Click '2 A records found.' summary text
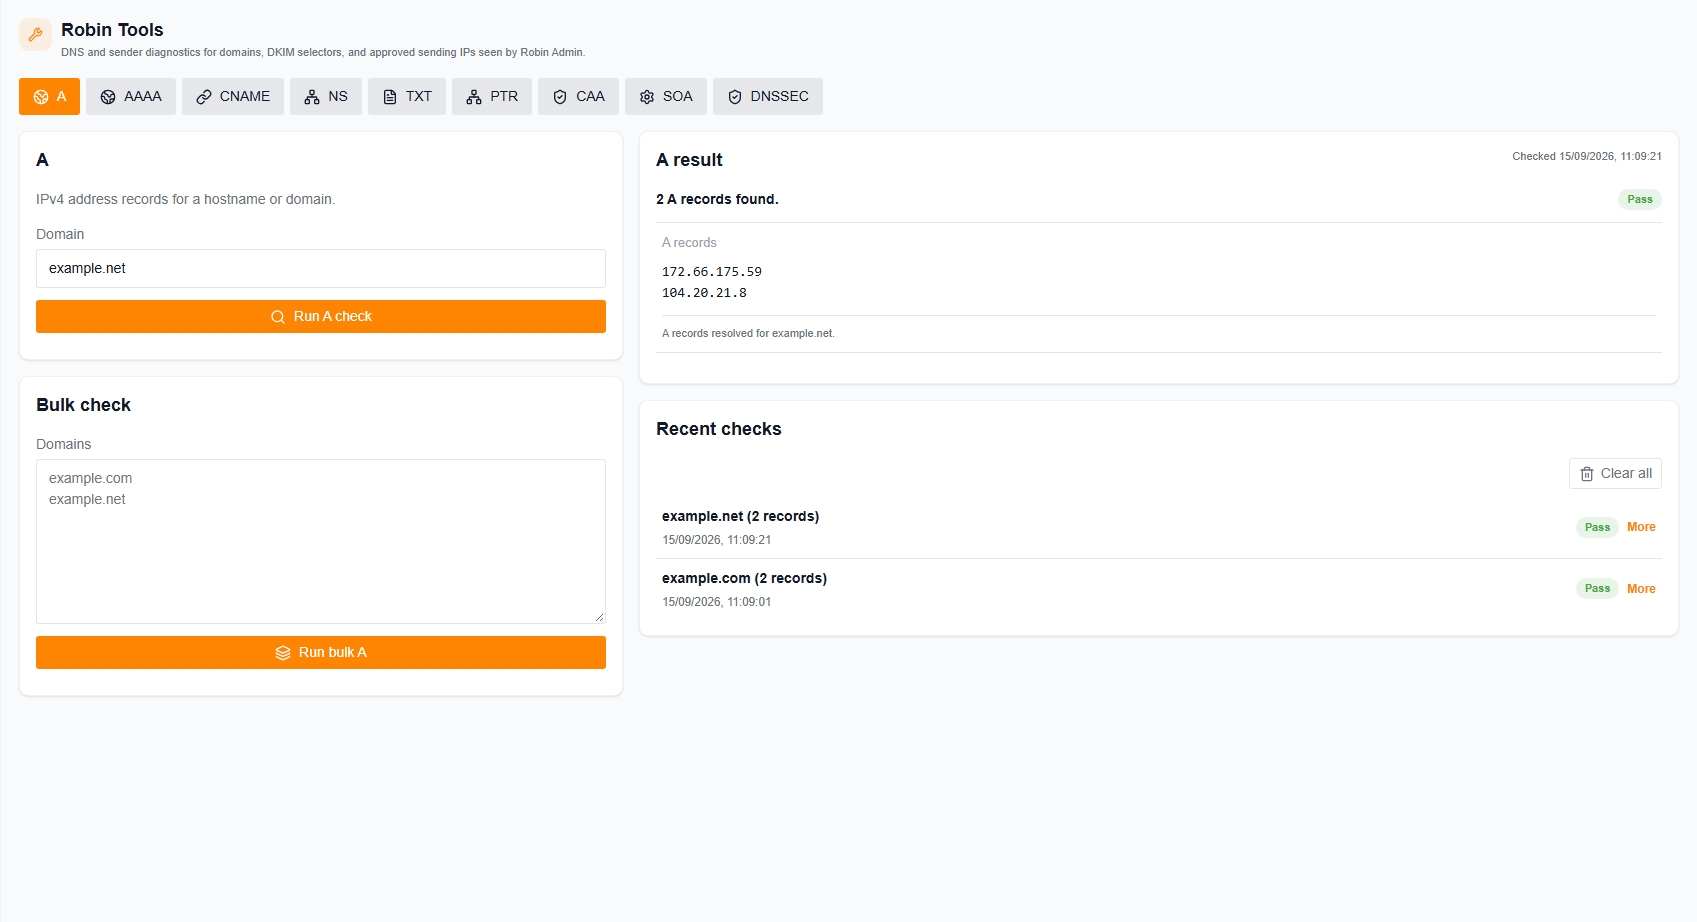This screenshot has height=922, width=1697. (x=717, y=199)
